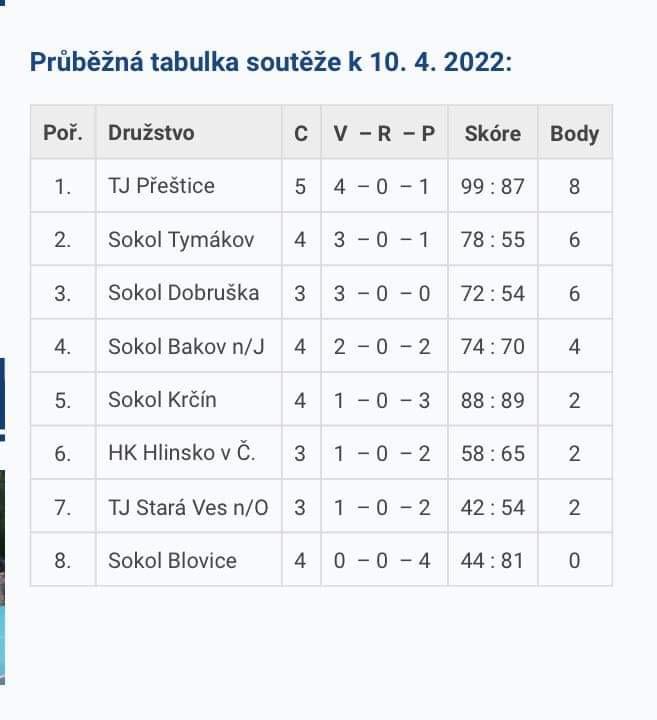Screen dimensions: 657x720
Task: Select the Sokol Tymákov team cell
Action: click(181, 239)
